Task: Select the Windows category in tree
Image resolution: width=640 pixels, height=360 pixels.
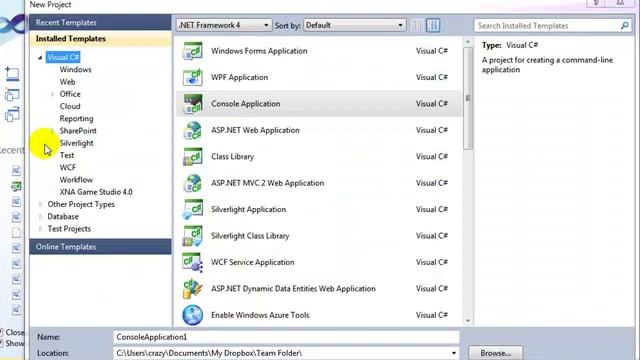Action: point(76,69)
